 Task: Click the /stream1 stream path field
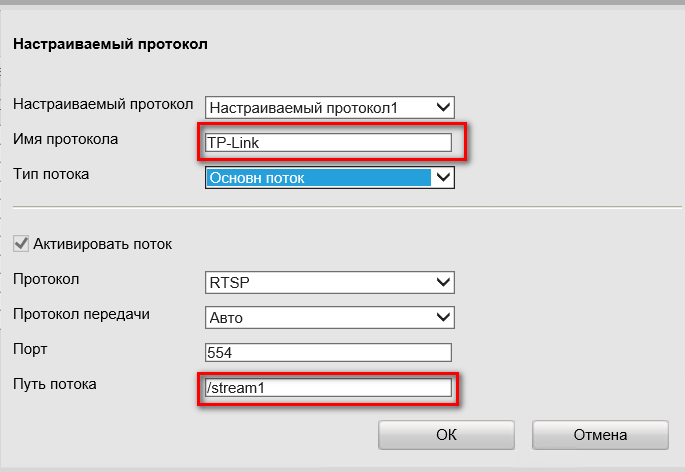coord(328,388)
